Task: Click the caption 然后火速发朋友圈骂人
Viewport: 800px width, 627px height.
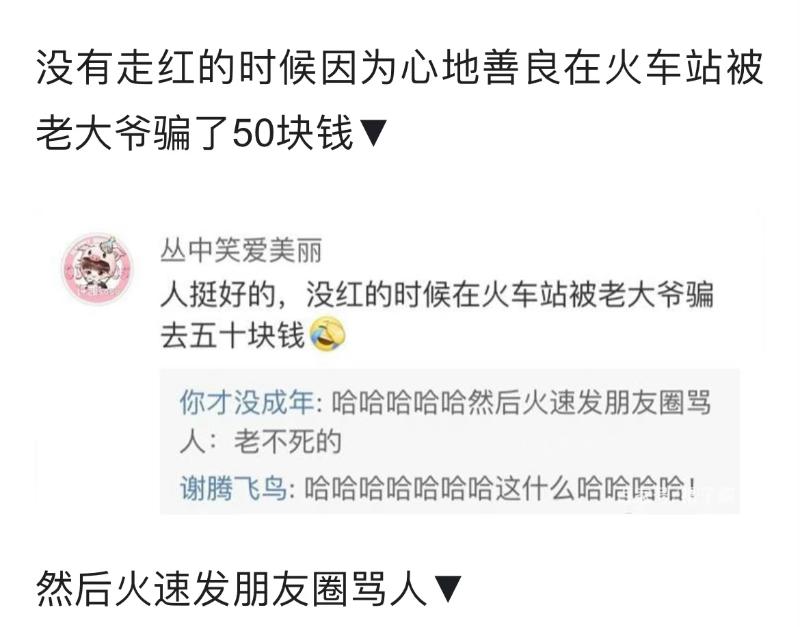Action: click(x=232, y=589)
